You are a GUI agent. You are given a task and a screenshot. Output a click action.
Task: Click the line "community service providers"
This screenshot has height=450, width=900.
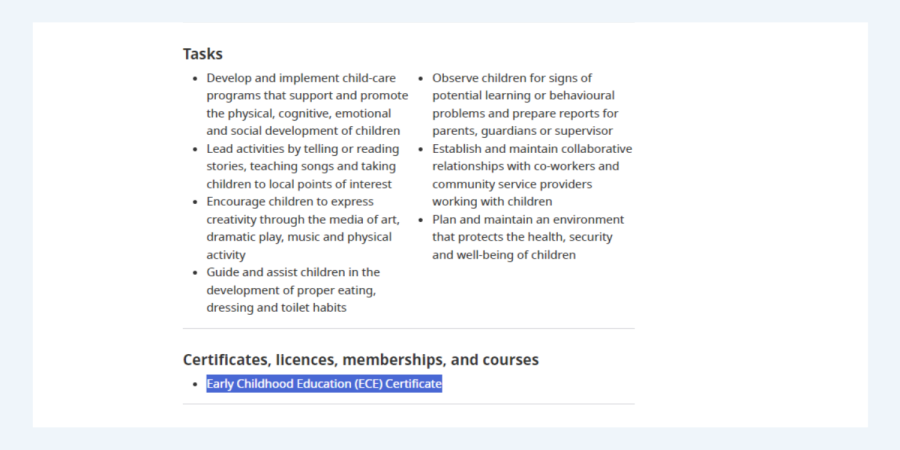click(x=512, y=184)
